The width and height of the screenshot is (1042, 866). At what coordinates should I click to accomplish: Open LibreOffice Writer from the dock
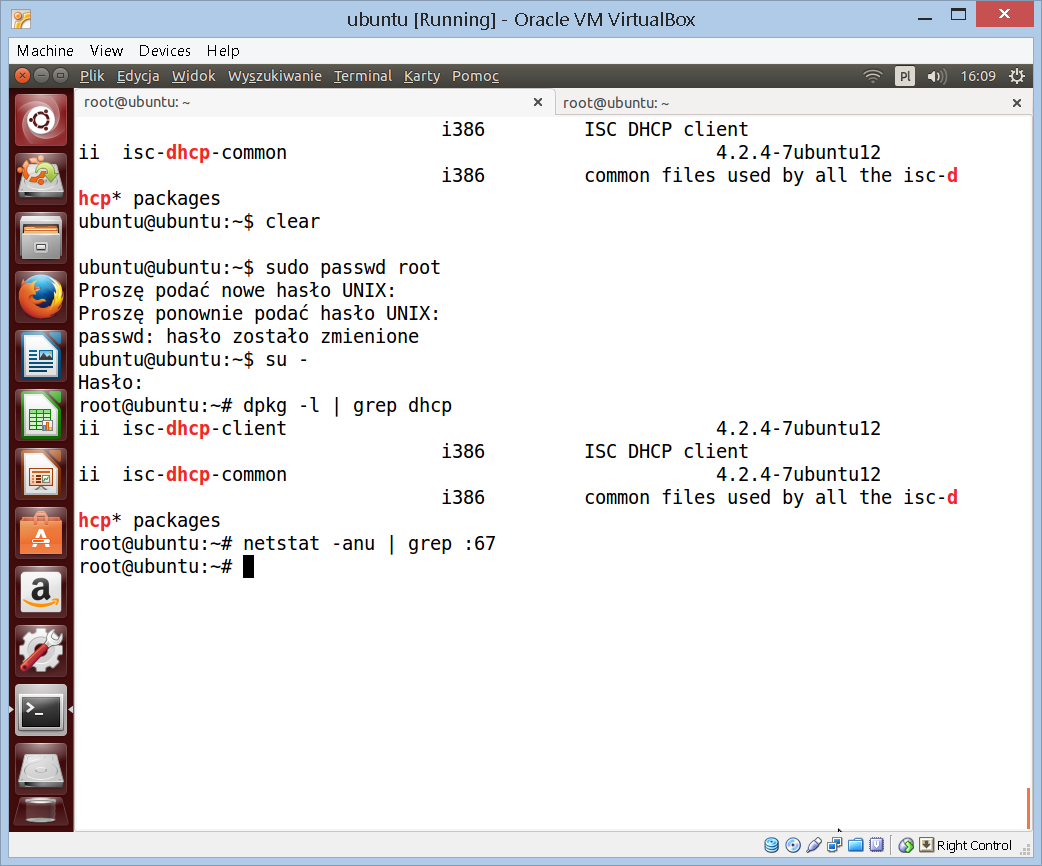coord(41,356)
